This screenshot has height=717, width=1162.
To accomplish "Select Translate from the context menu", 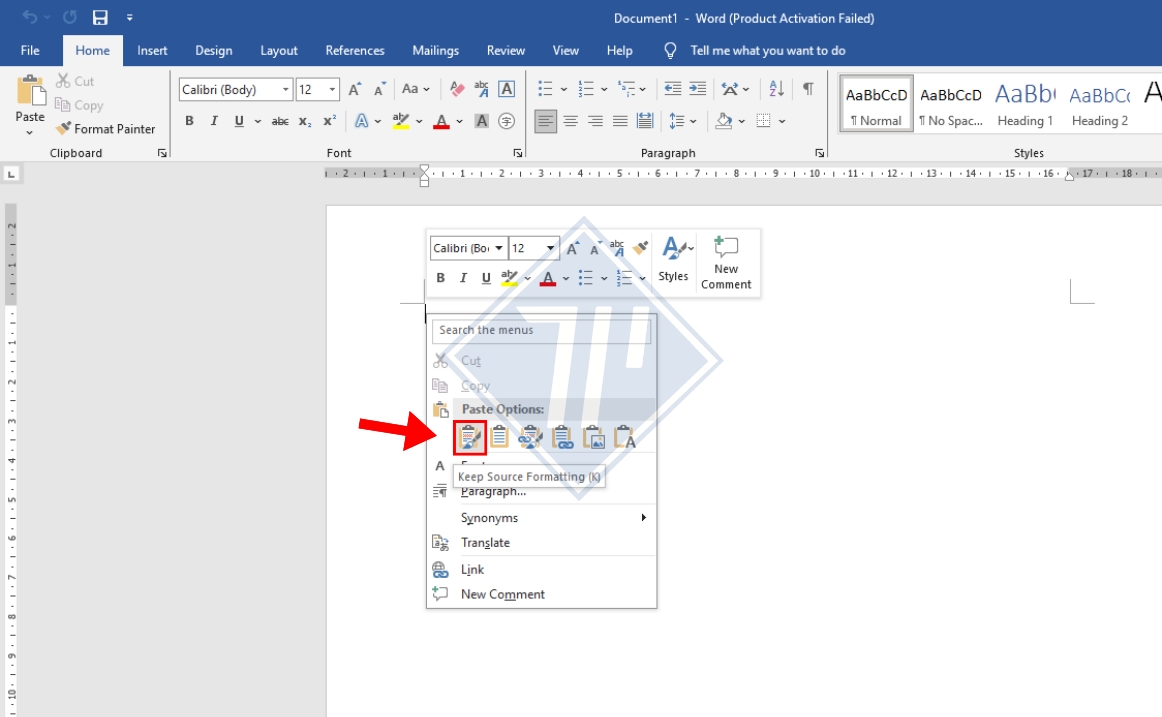I will [x=485, y=543].
